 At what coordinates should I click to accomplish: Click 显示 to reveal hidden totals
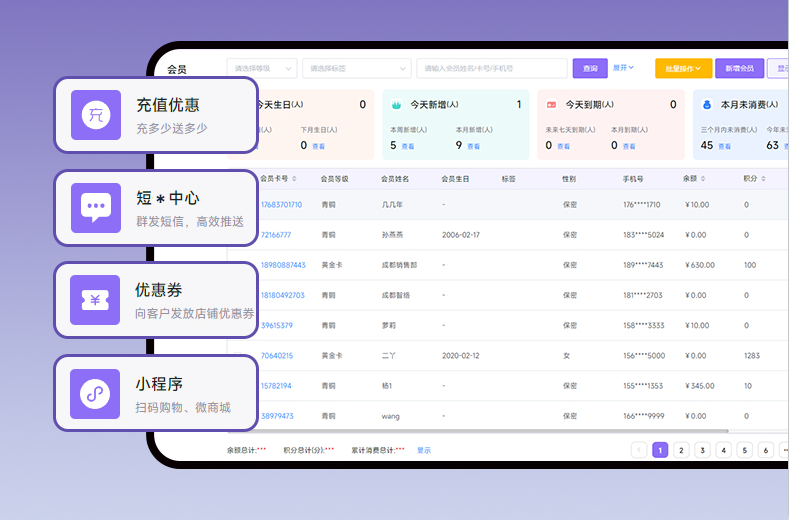(424, 450)
